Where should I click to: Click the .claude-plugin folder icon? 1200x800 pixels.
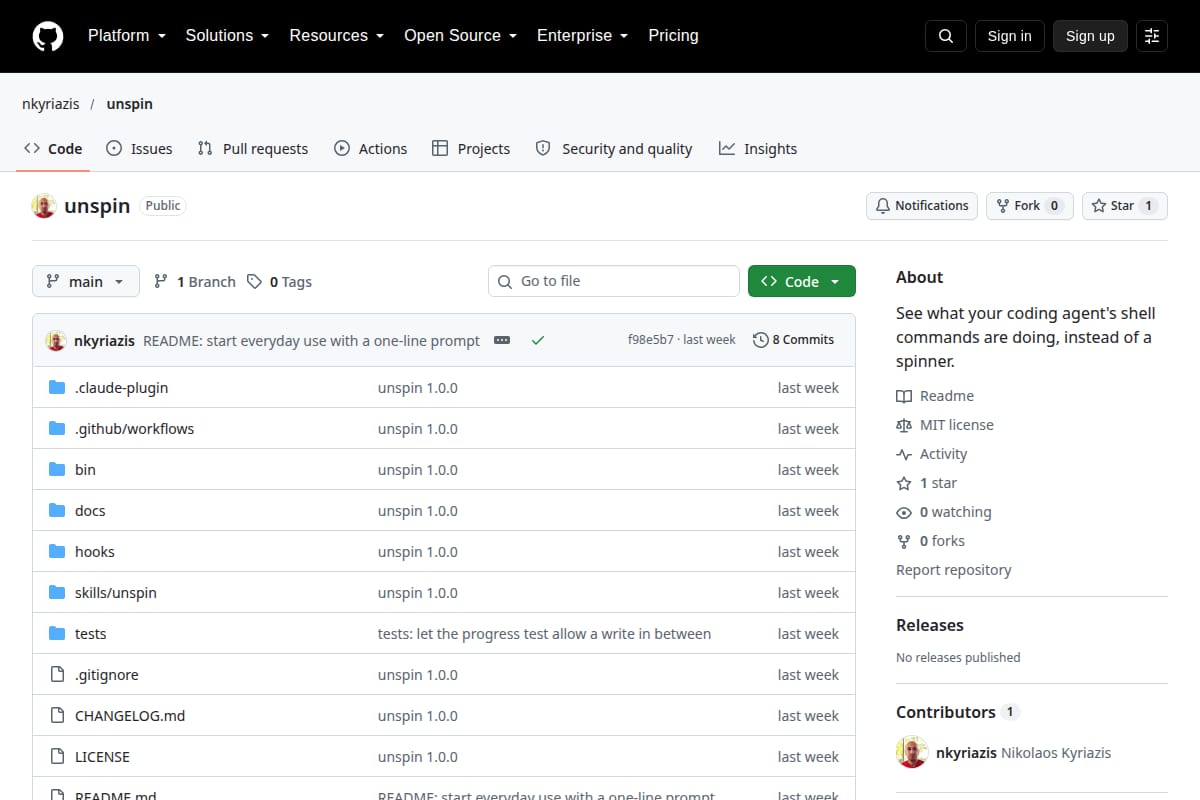[x=57, y=388]
